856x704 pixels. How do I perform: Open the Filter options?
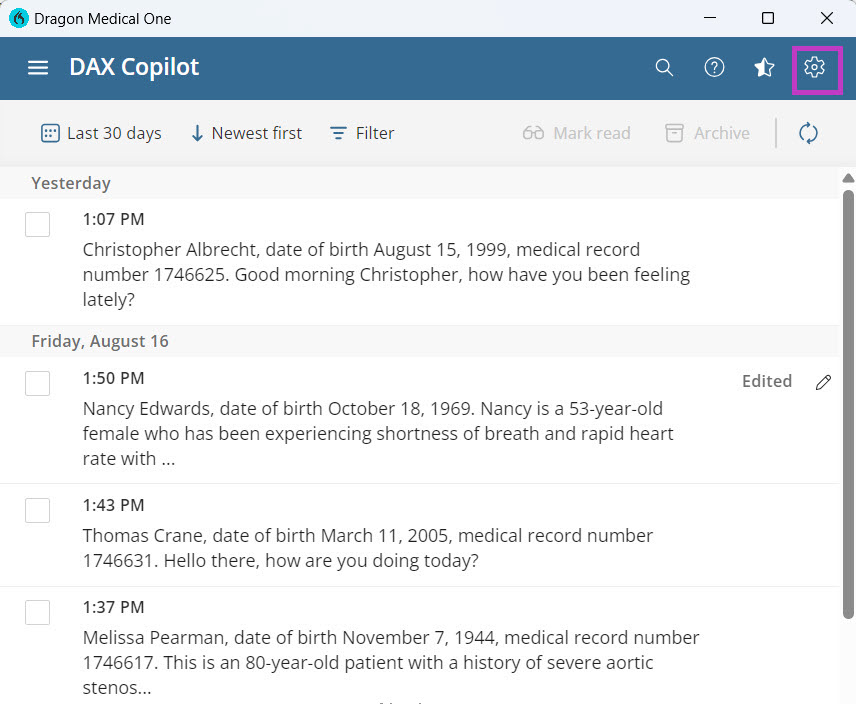[x=362, y=133]
